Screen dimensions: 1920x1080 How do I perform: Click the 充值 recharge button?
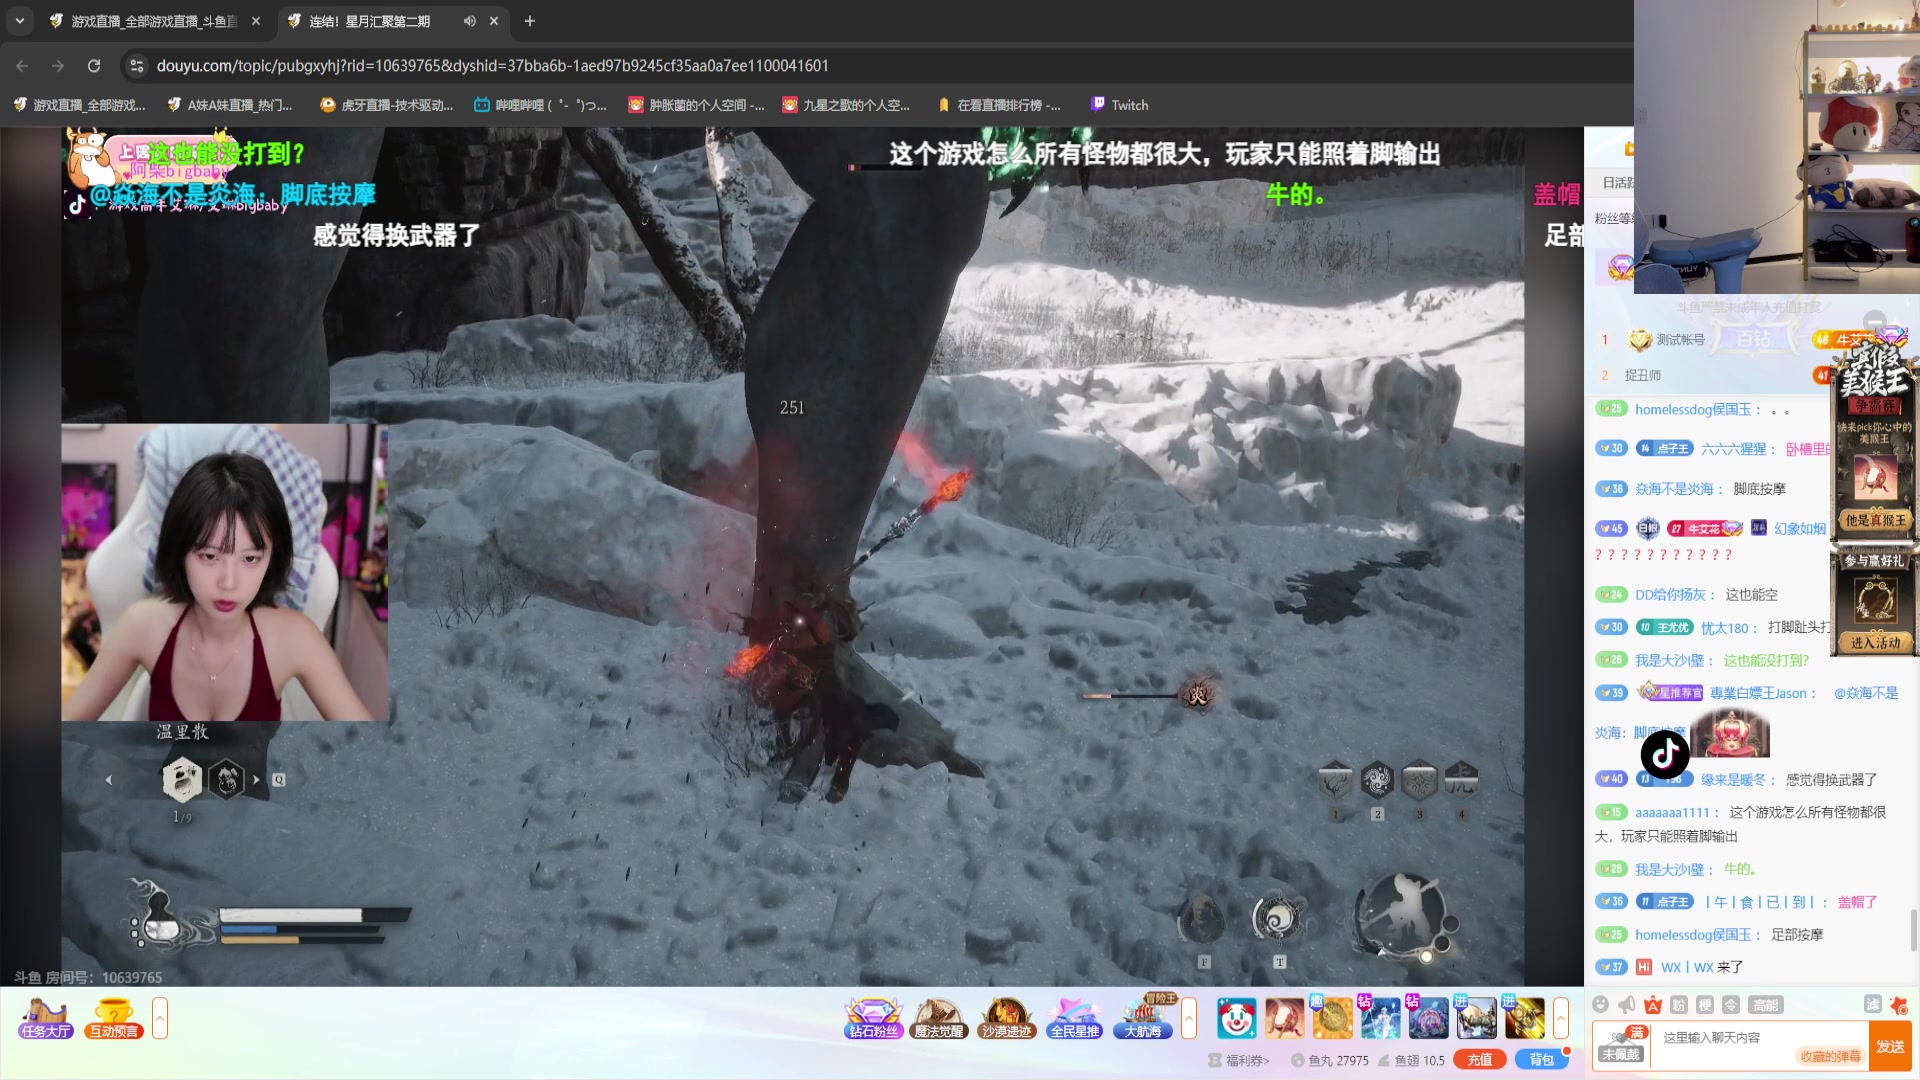point(1480,1060)
